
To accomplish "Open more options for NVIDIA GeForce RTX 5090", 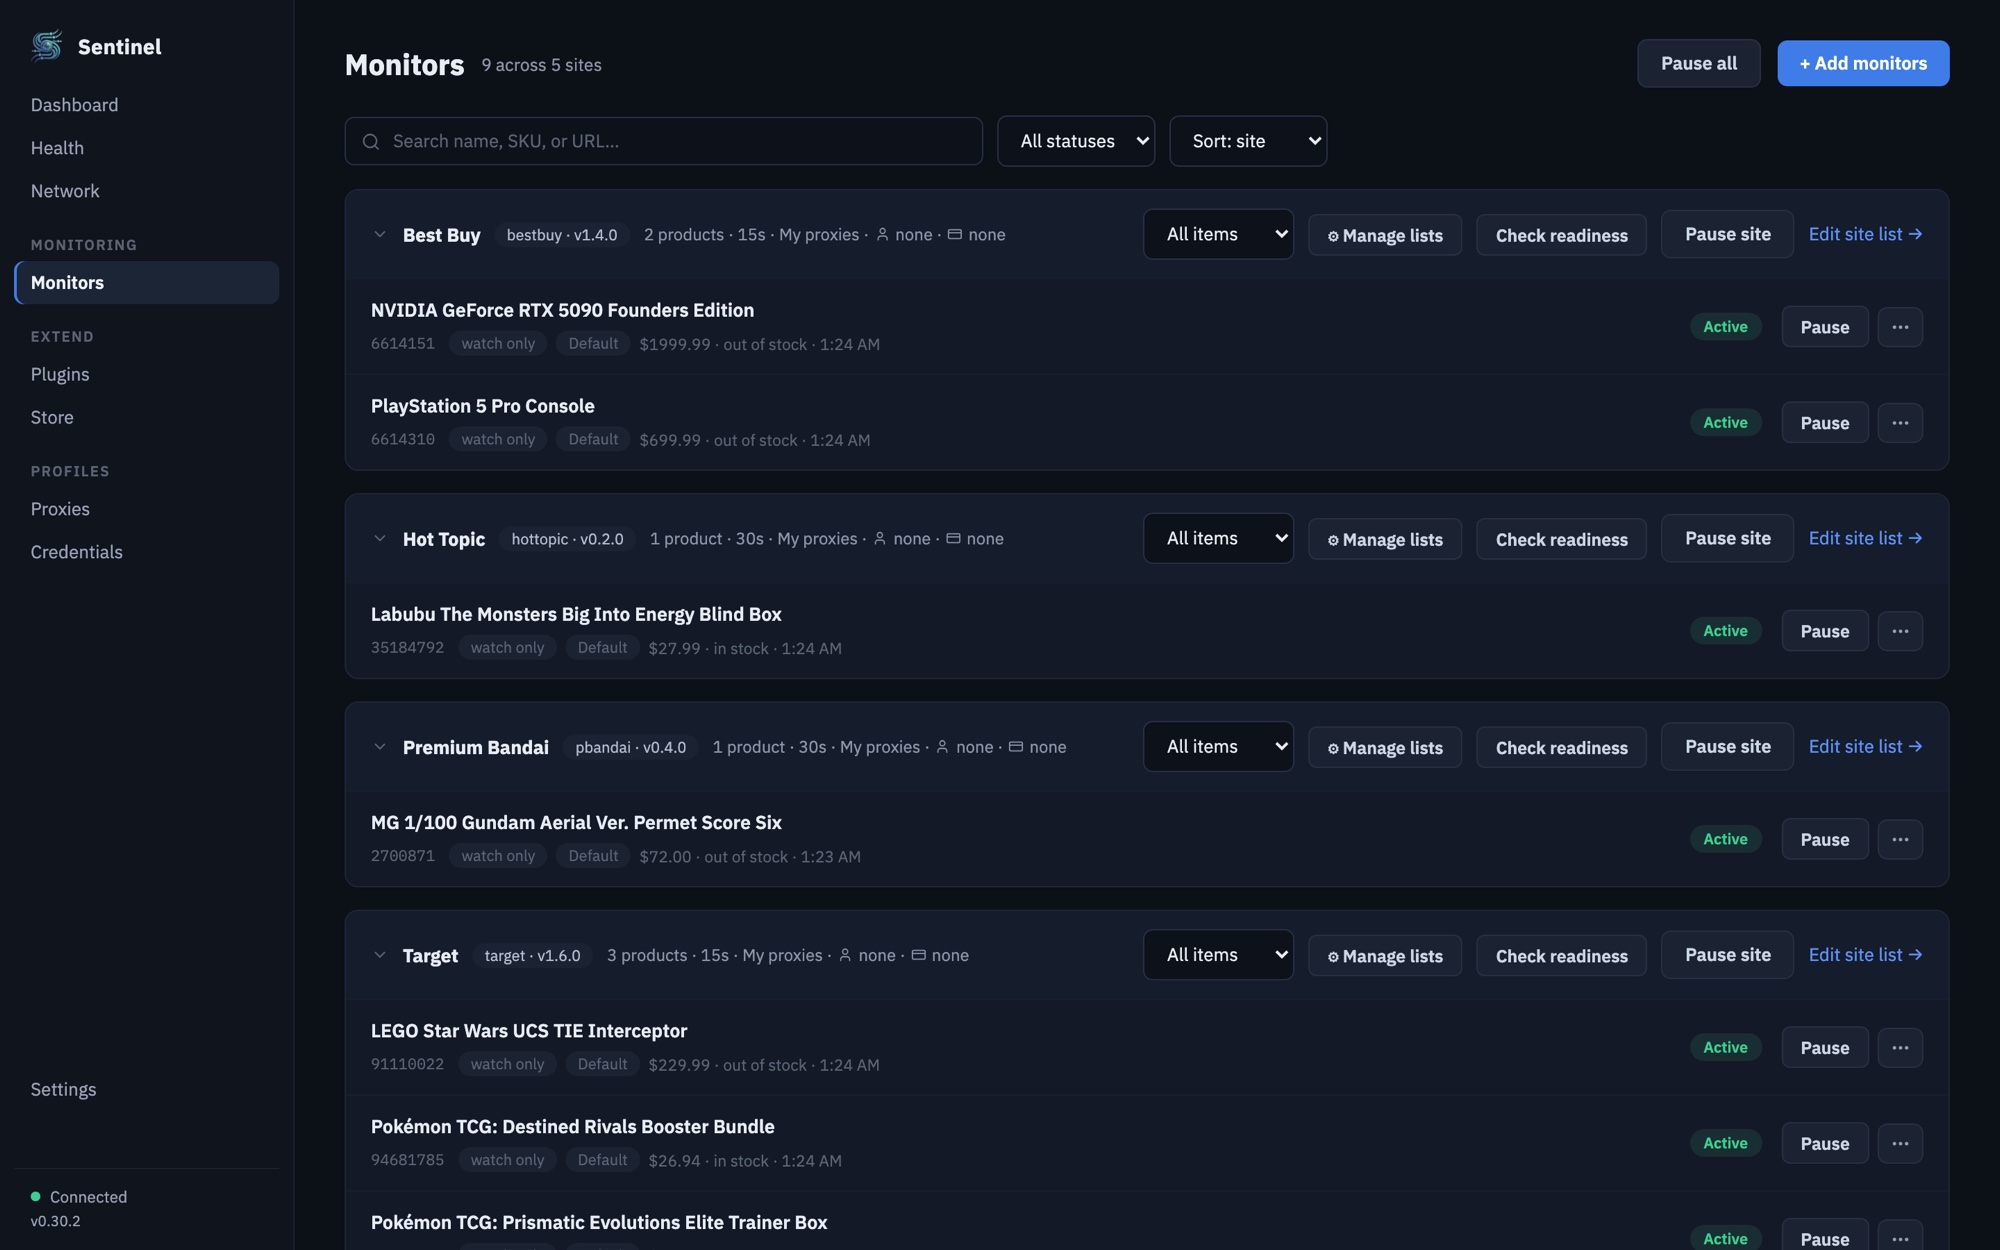I will pyautogui.click(x=1900, y=327).
